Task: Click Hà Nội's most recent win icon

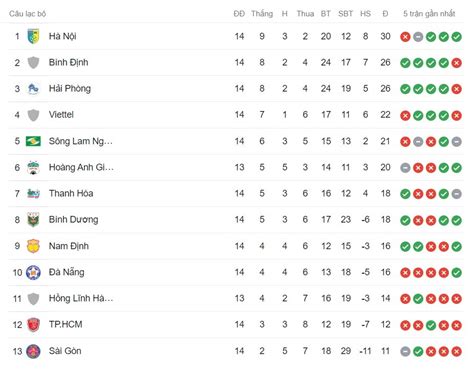Action: 457,37
